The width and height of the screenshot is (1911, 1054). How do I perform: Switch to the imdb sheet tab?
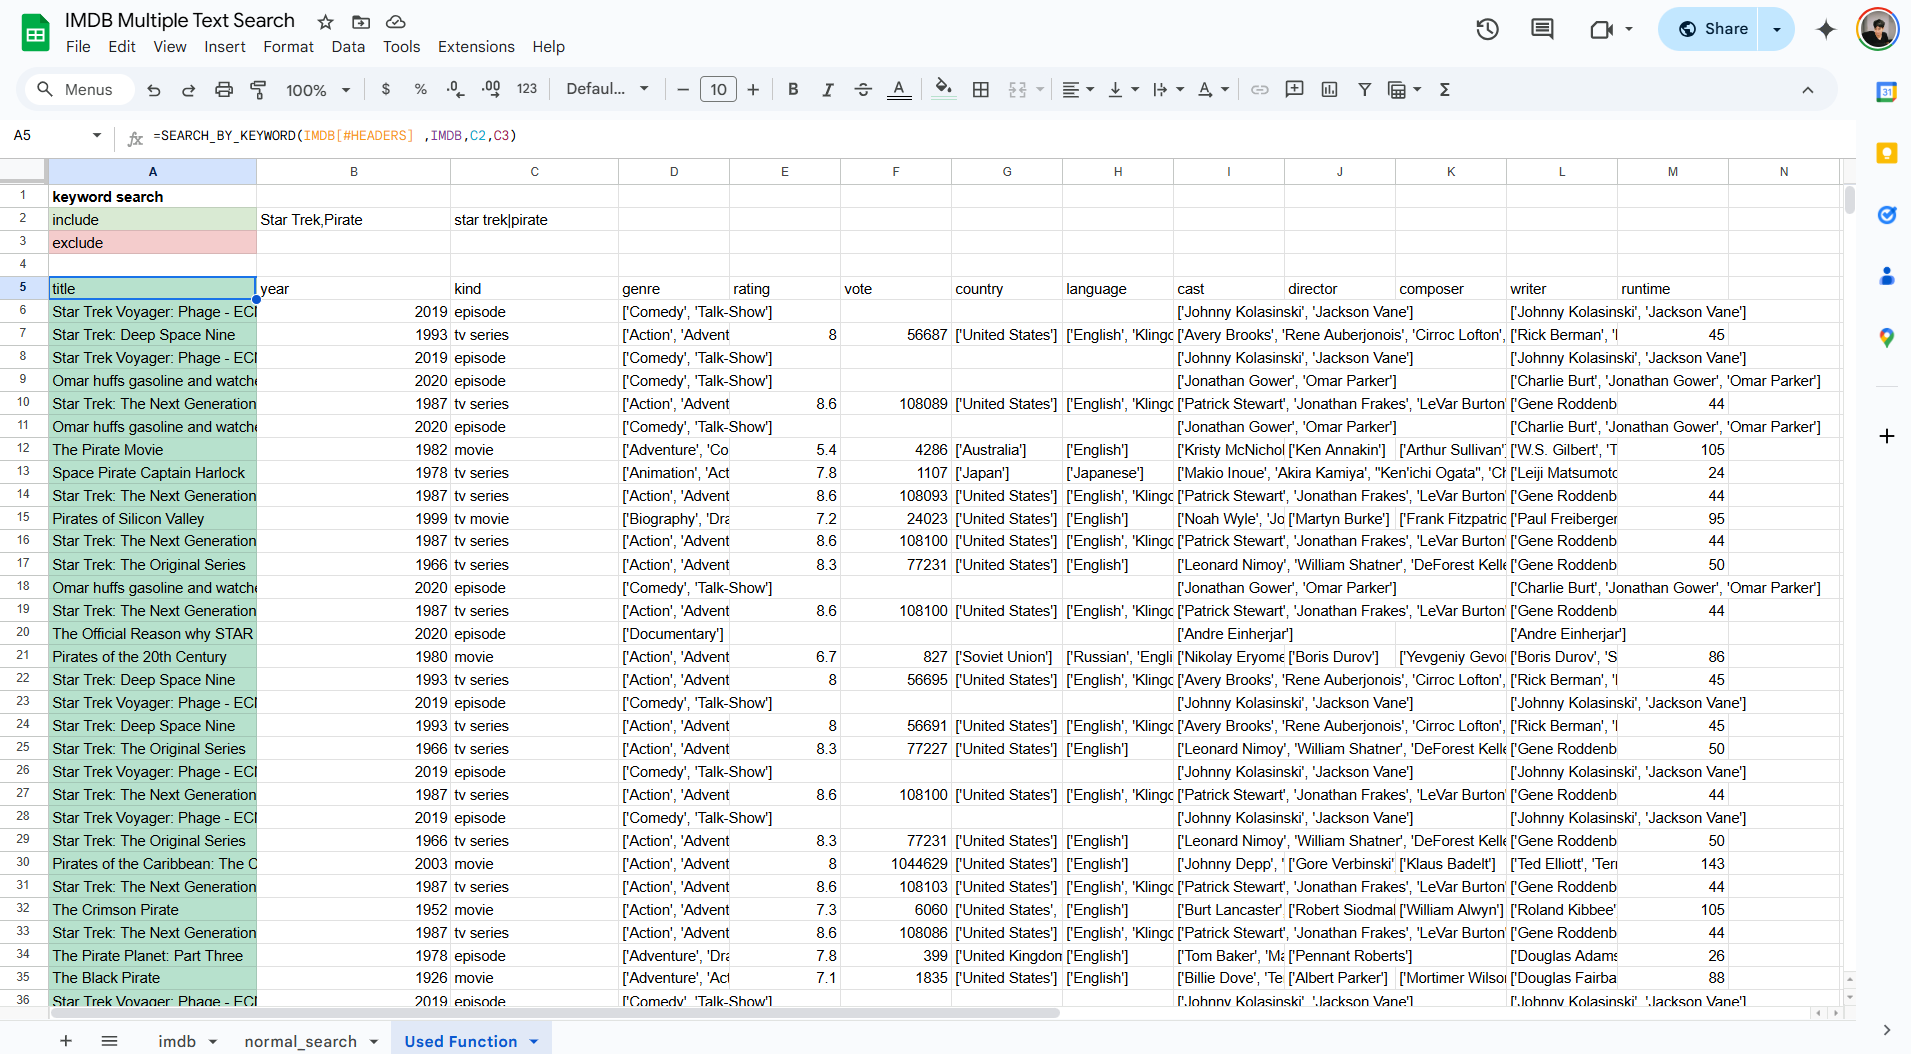click(x=187, y=1041)
